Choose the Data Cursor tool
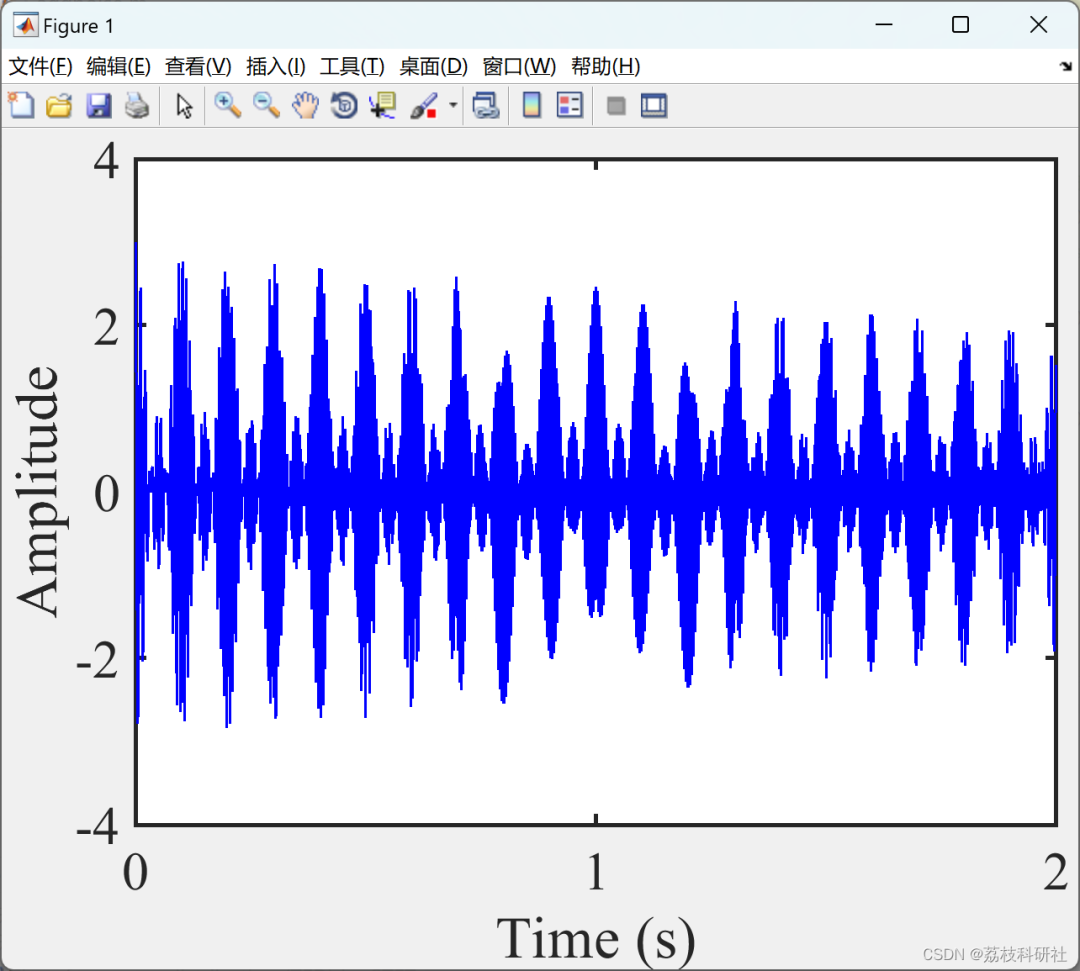This screenshot has width=1080, height=971. (x=382, y=105)
